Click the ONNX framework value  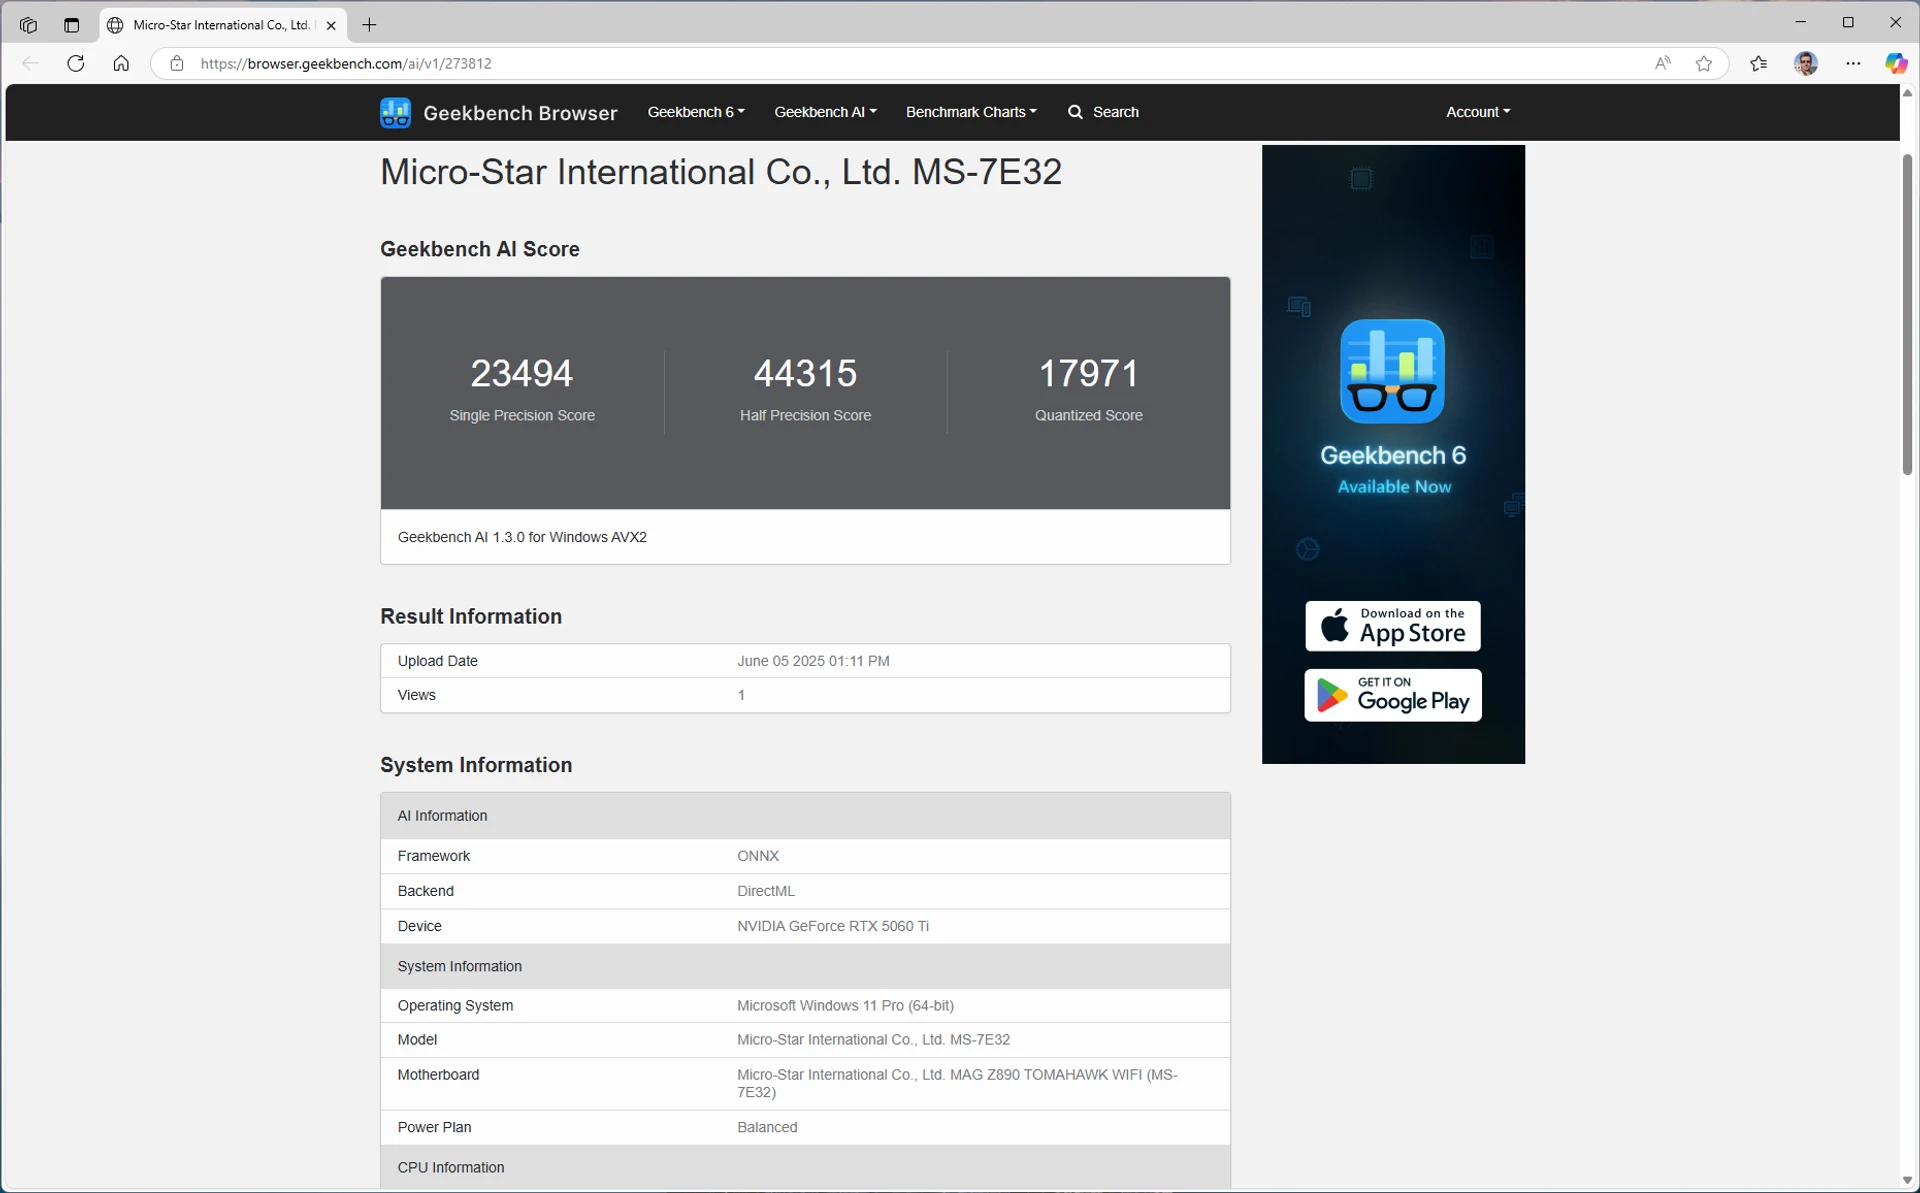coord(758,856)
